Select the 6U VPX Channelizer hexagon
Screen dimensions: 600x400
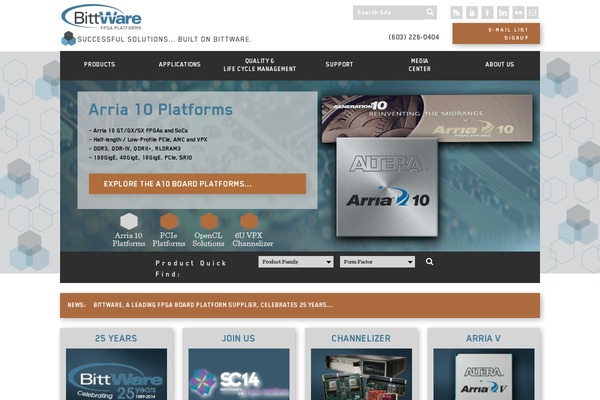[249, 221]
